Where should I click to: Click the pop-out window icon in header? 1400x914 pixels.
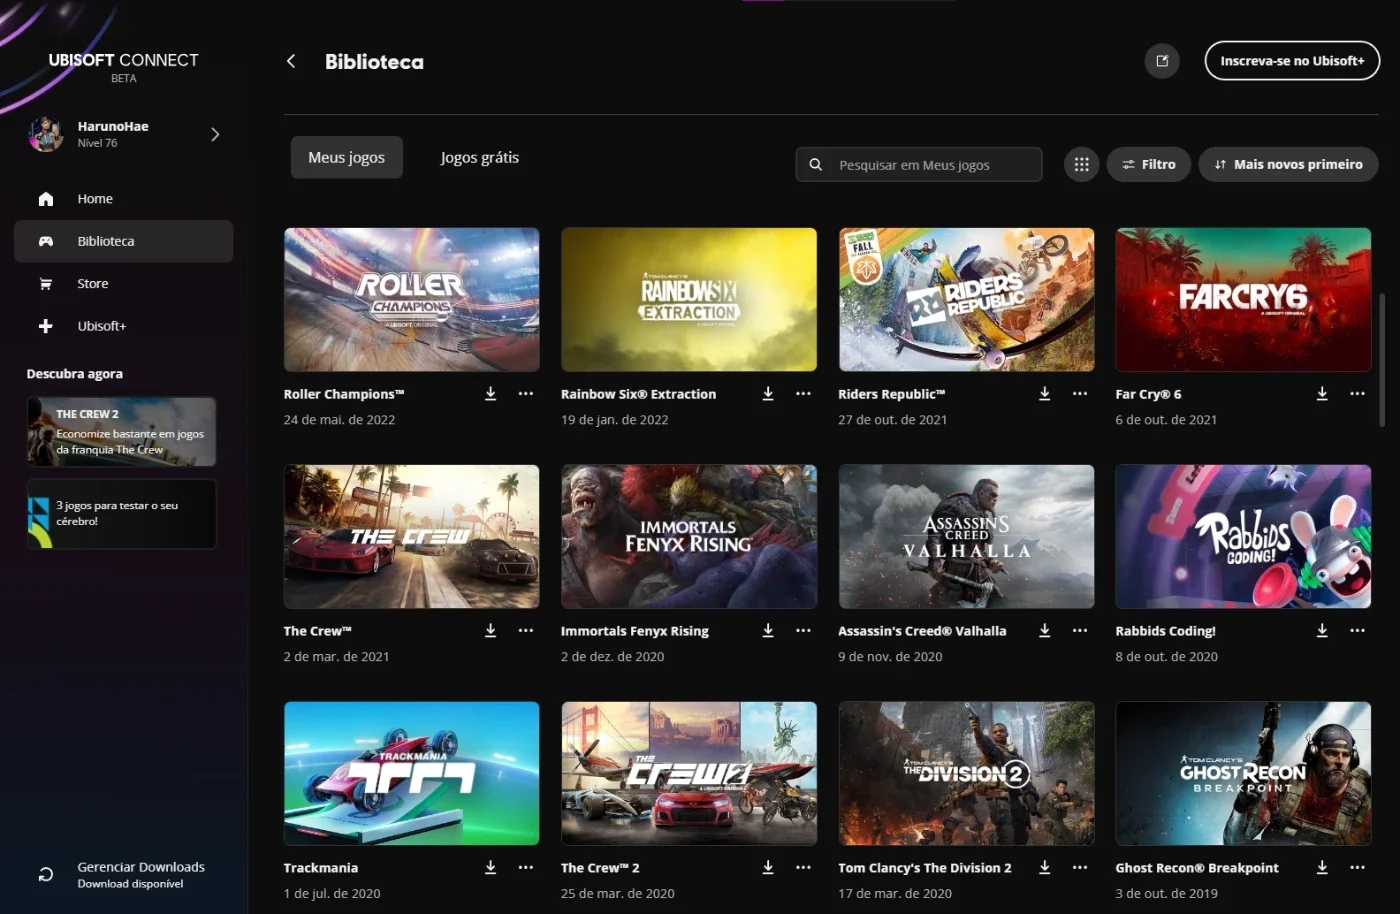click(x=1162, y=61)
